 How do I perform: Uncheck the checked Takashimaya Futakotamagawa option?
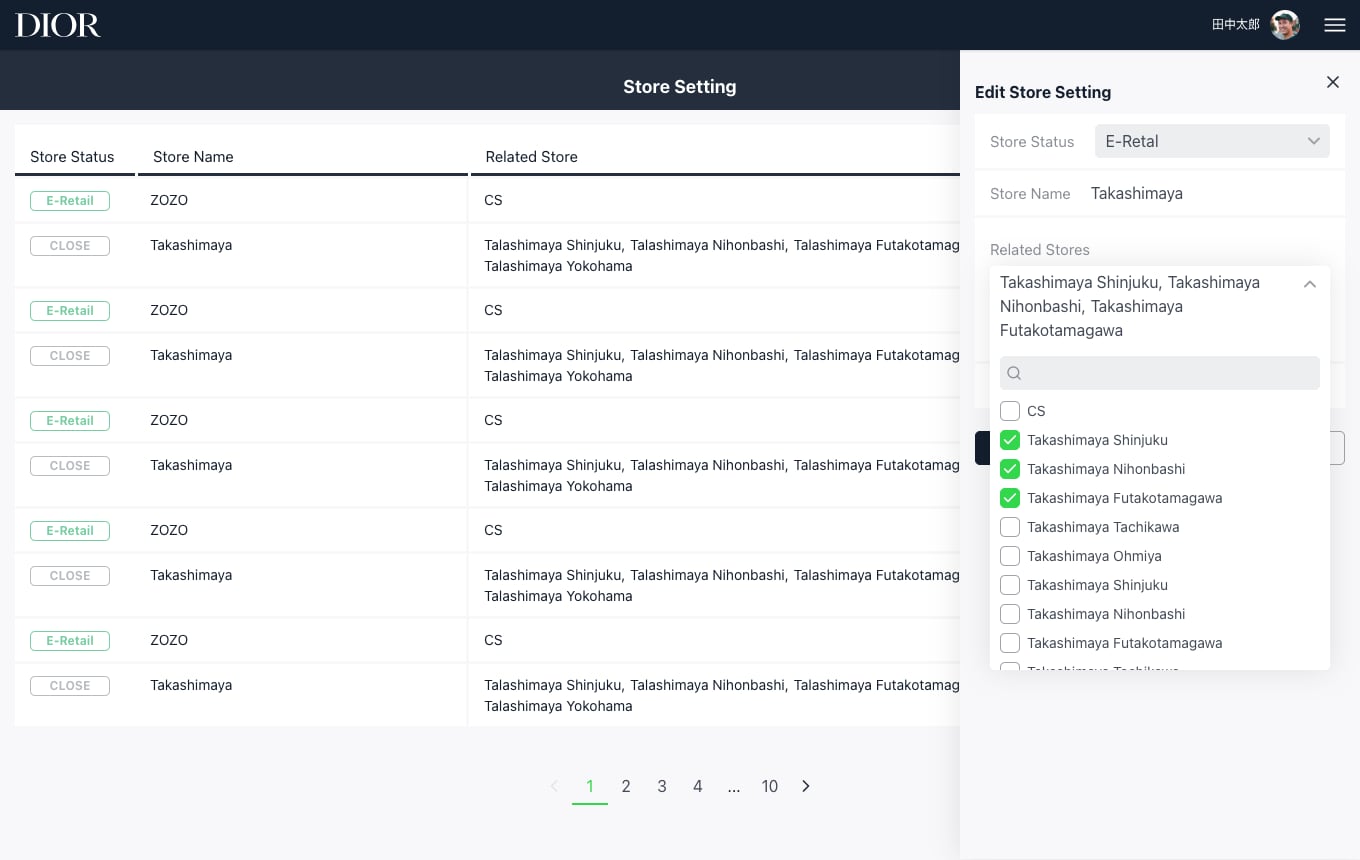(x=1010, y=498)
